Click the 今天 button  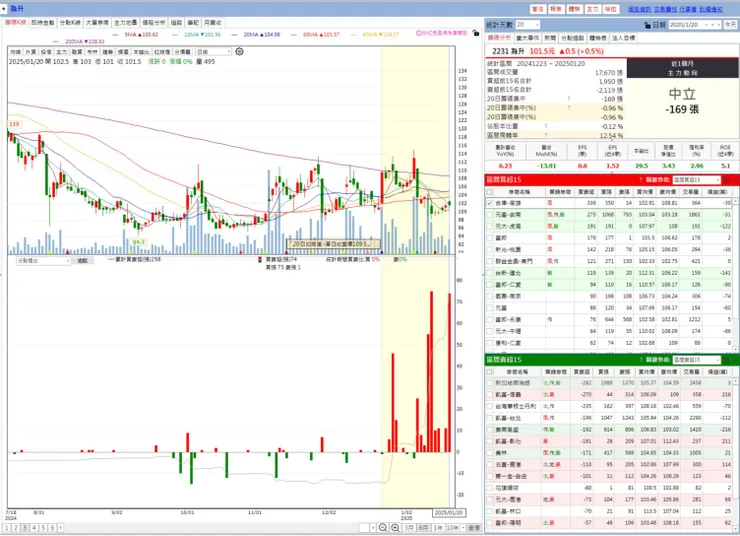point(731,25)
